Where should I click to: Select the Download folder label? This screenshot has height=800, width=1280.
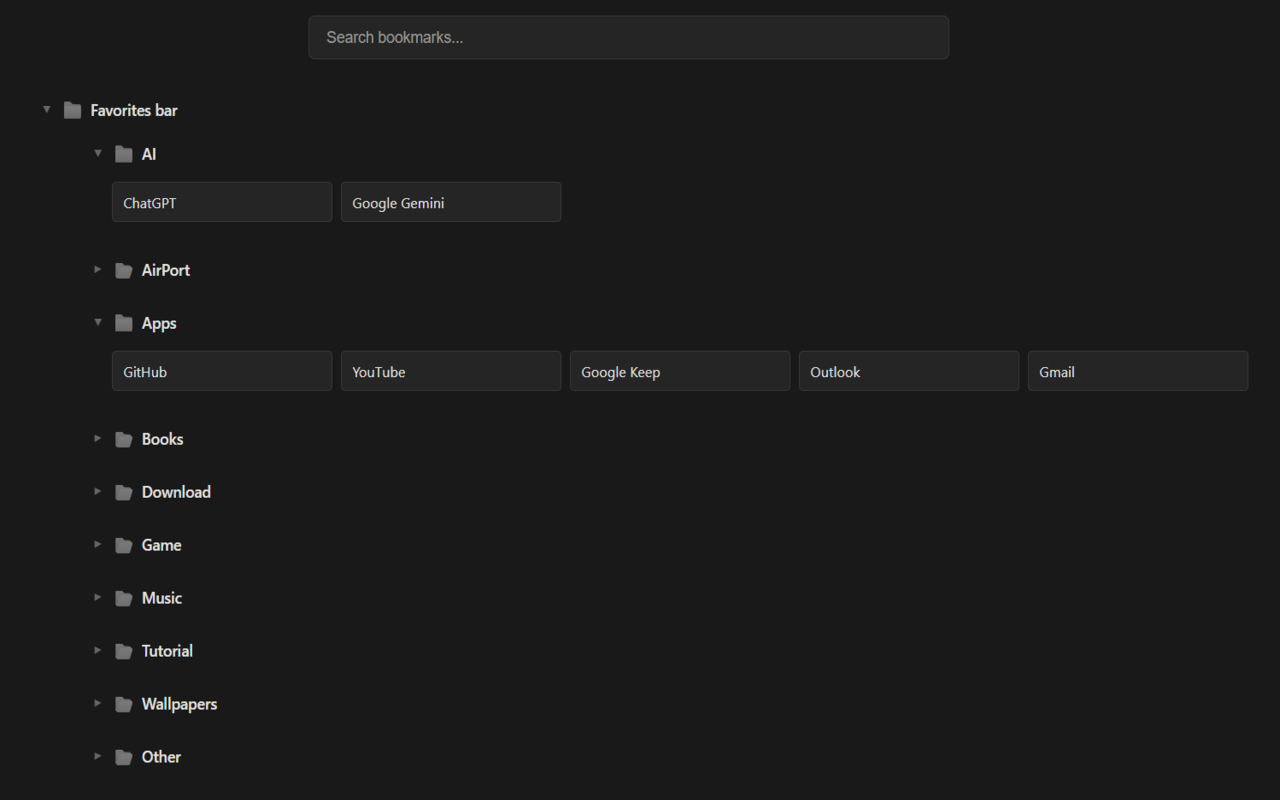click(176, 492)
